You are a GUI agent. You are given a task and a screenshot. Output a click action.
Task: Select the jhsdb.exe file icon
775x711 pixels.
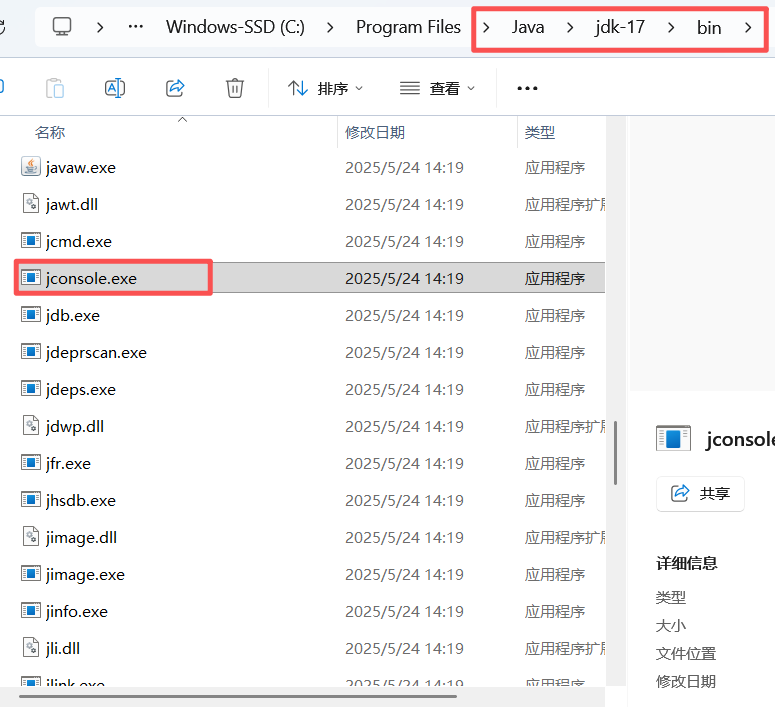(x=31, y=500)
